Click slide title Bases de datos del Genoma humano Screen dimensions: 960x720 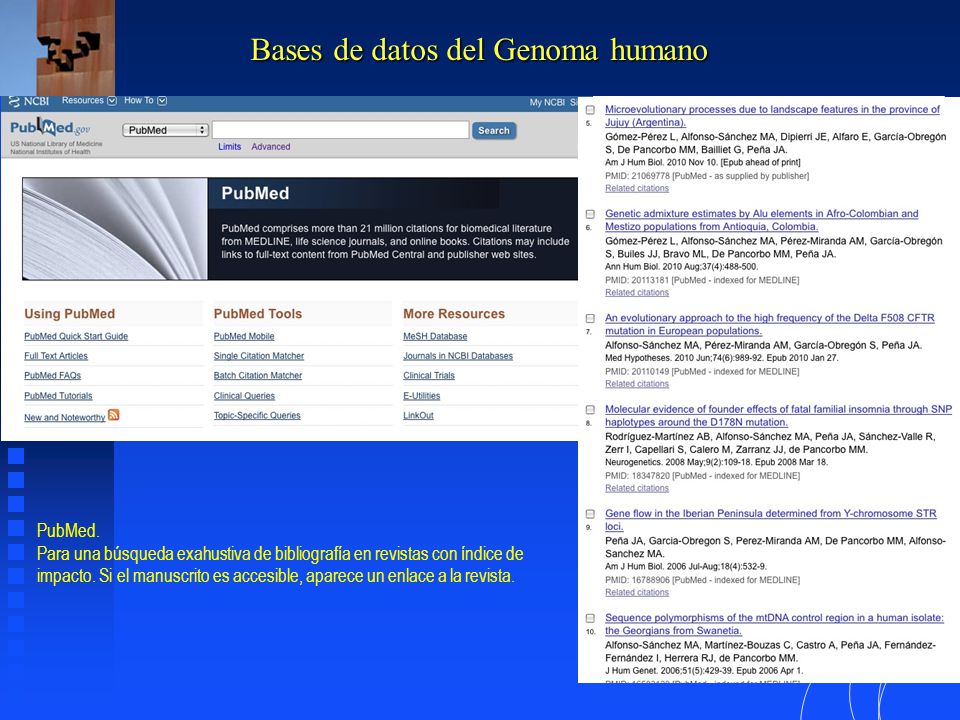click(x=479, y=50)
